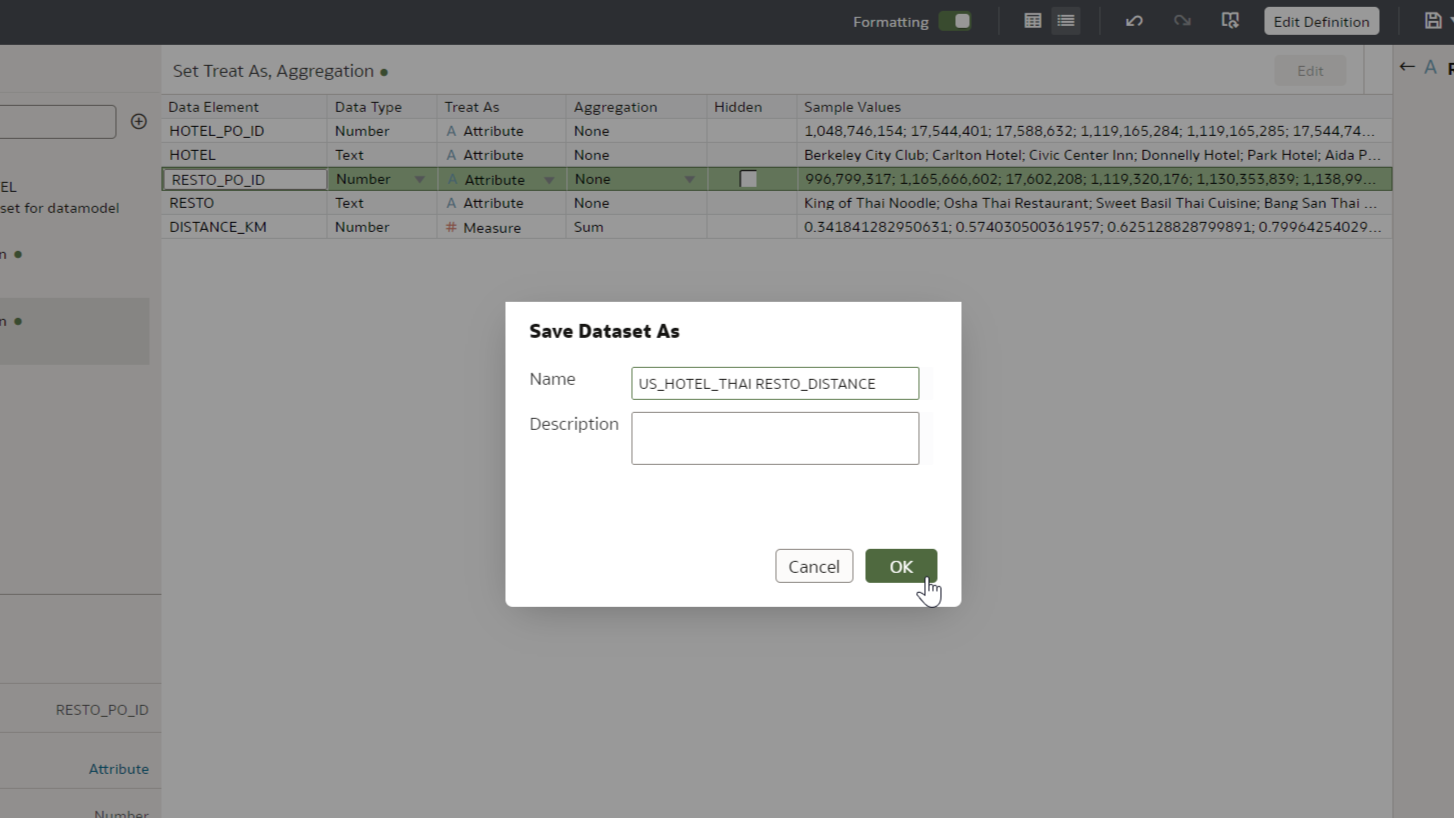
Task: Click the Aggregation column header
Action: tap(615, 107)
